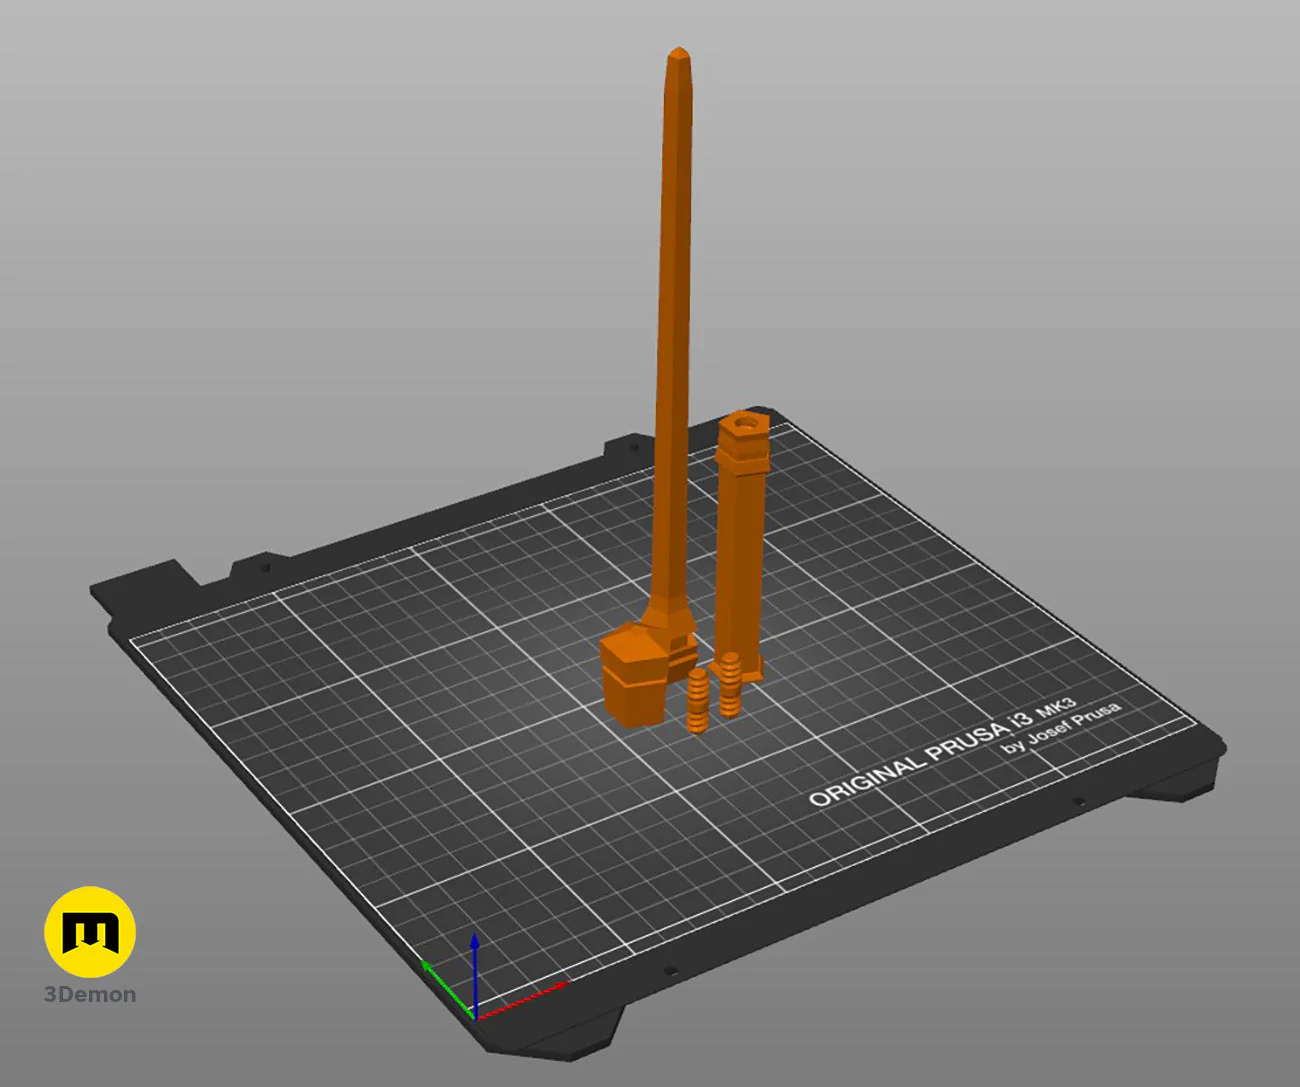Click the left small threaded pin model
The image size is (1300, 1087).
(698, 699)
